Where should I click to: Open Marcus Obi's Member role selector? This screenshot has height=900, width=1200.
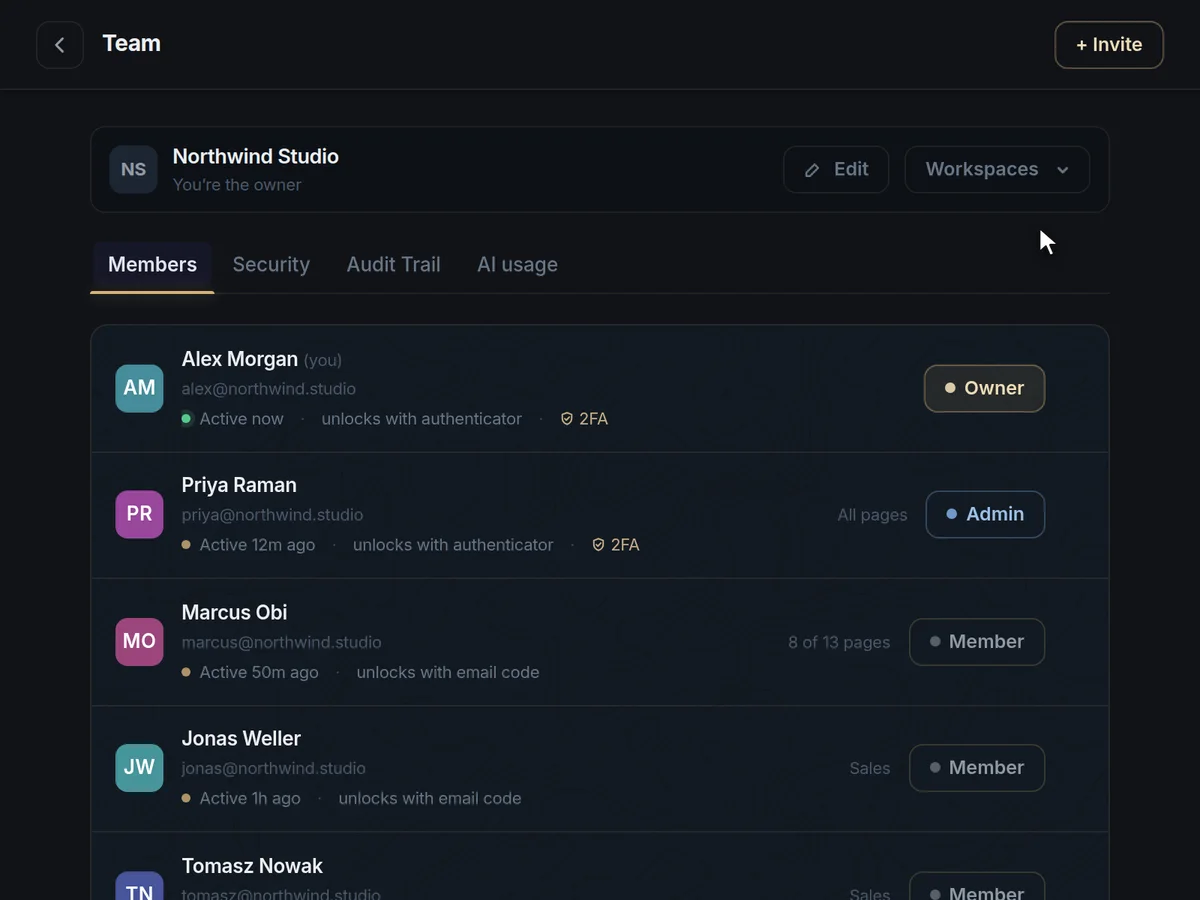tap(977, 642)
